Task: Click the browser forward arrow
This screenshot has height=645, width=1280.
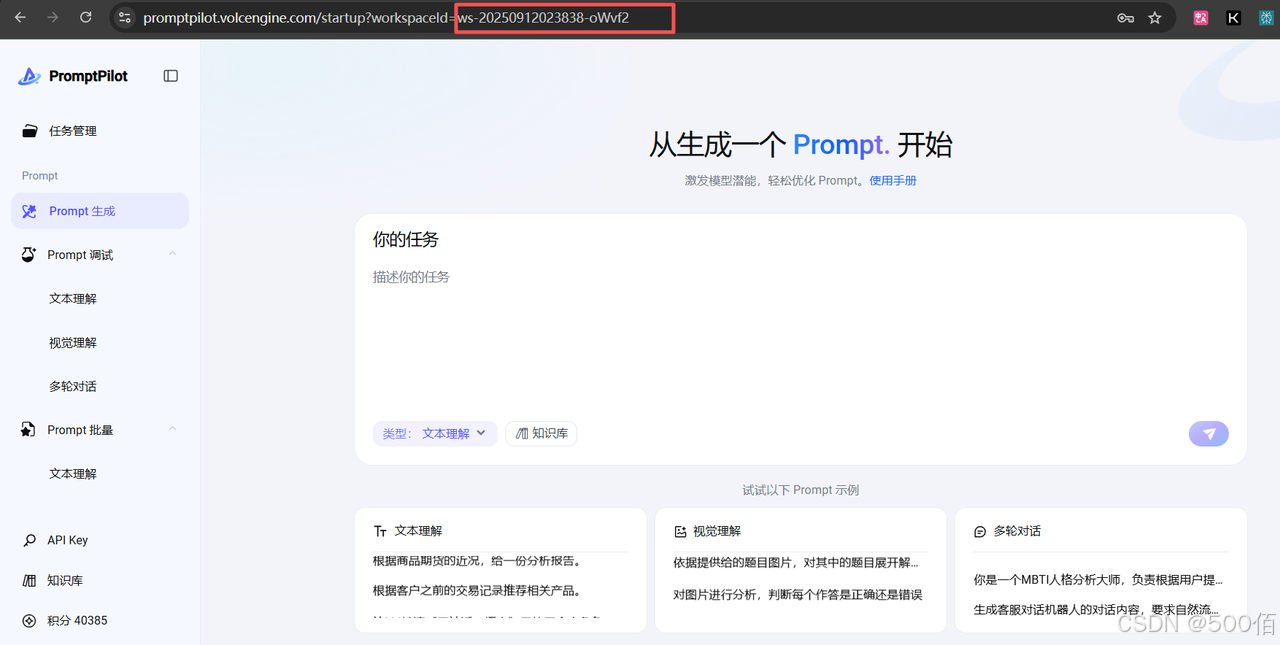Action: pyautogui.click(x=53, y=18)
